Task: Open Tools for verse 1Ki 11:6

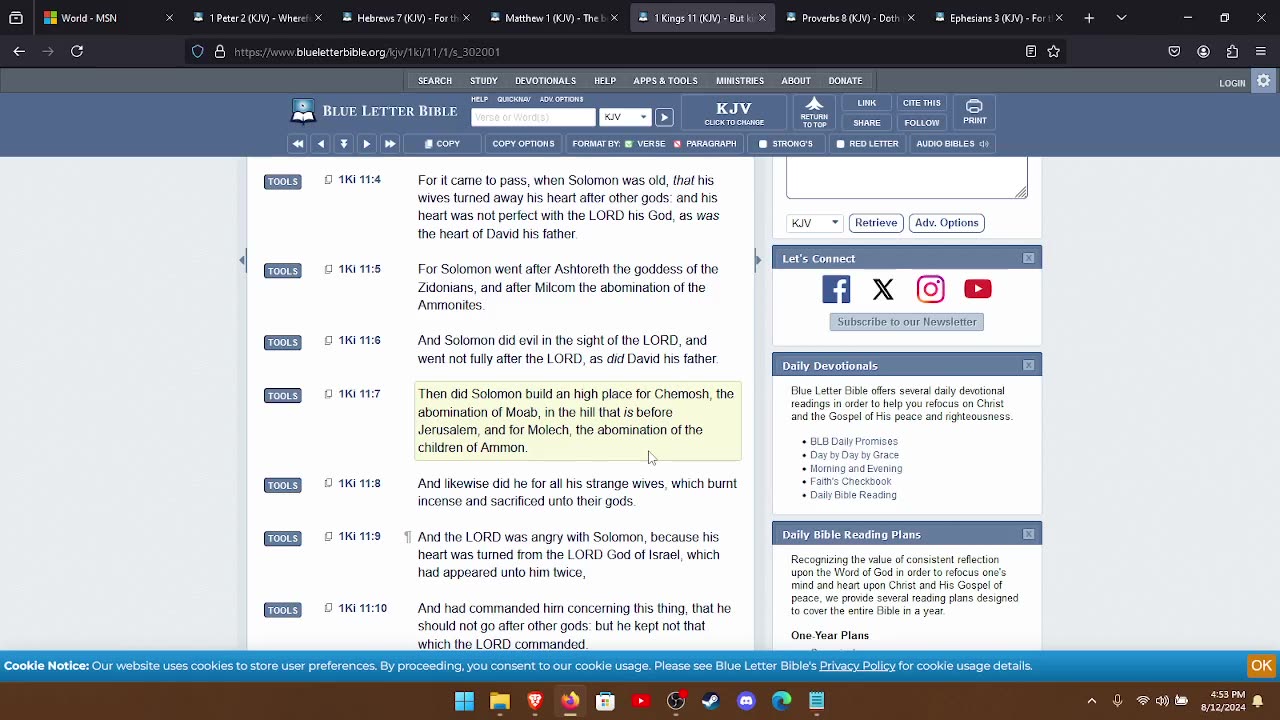Action: (282, 342)
